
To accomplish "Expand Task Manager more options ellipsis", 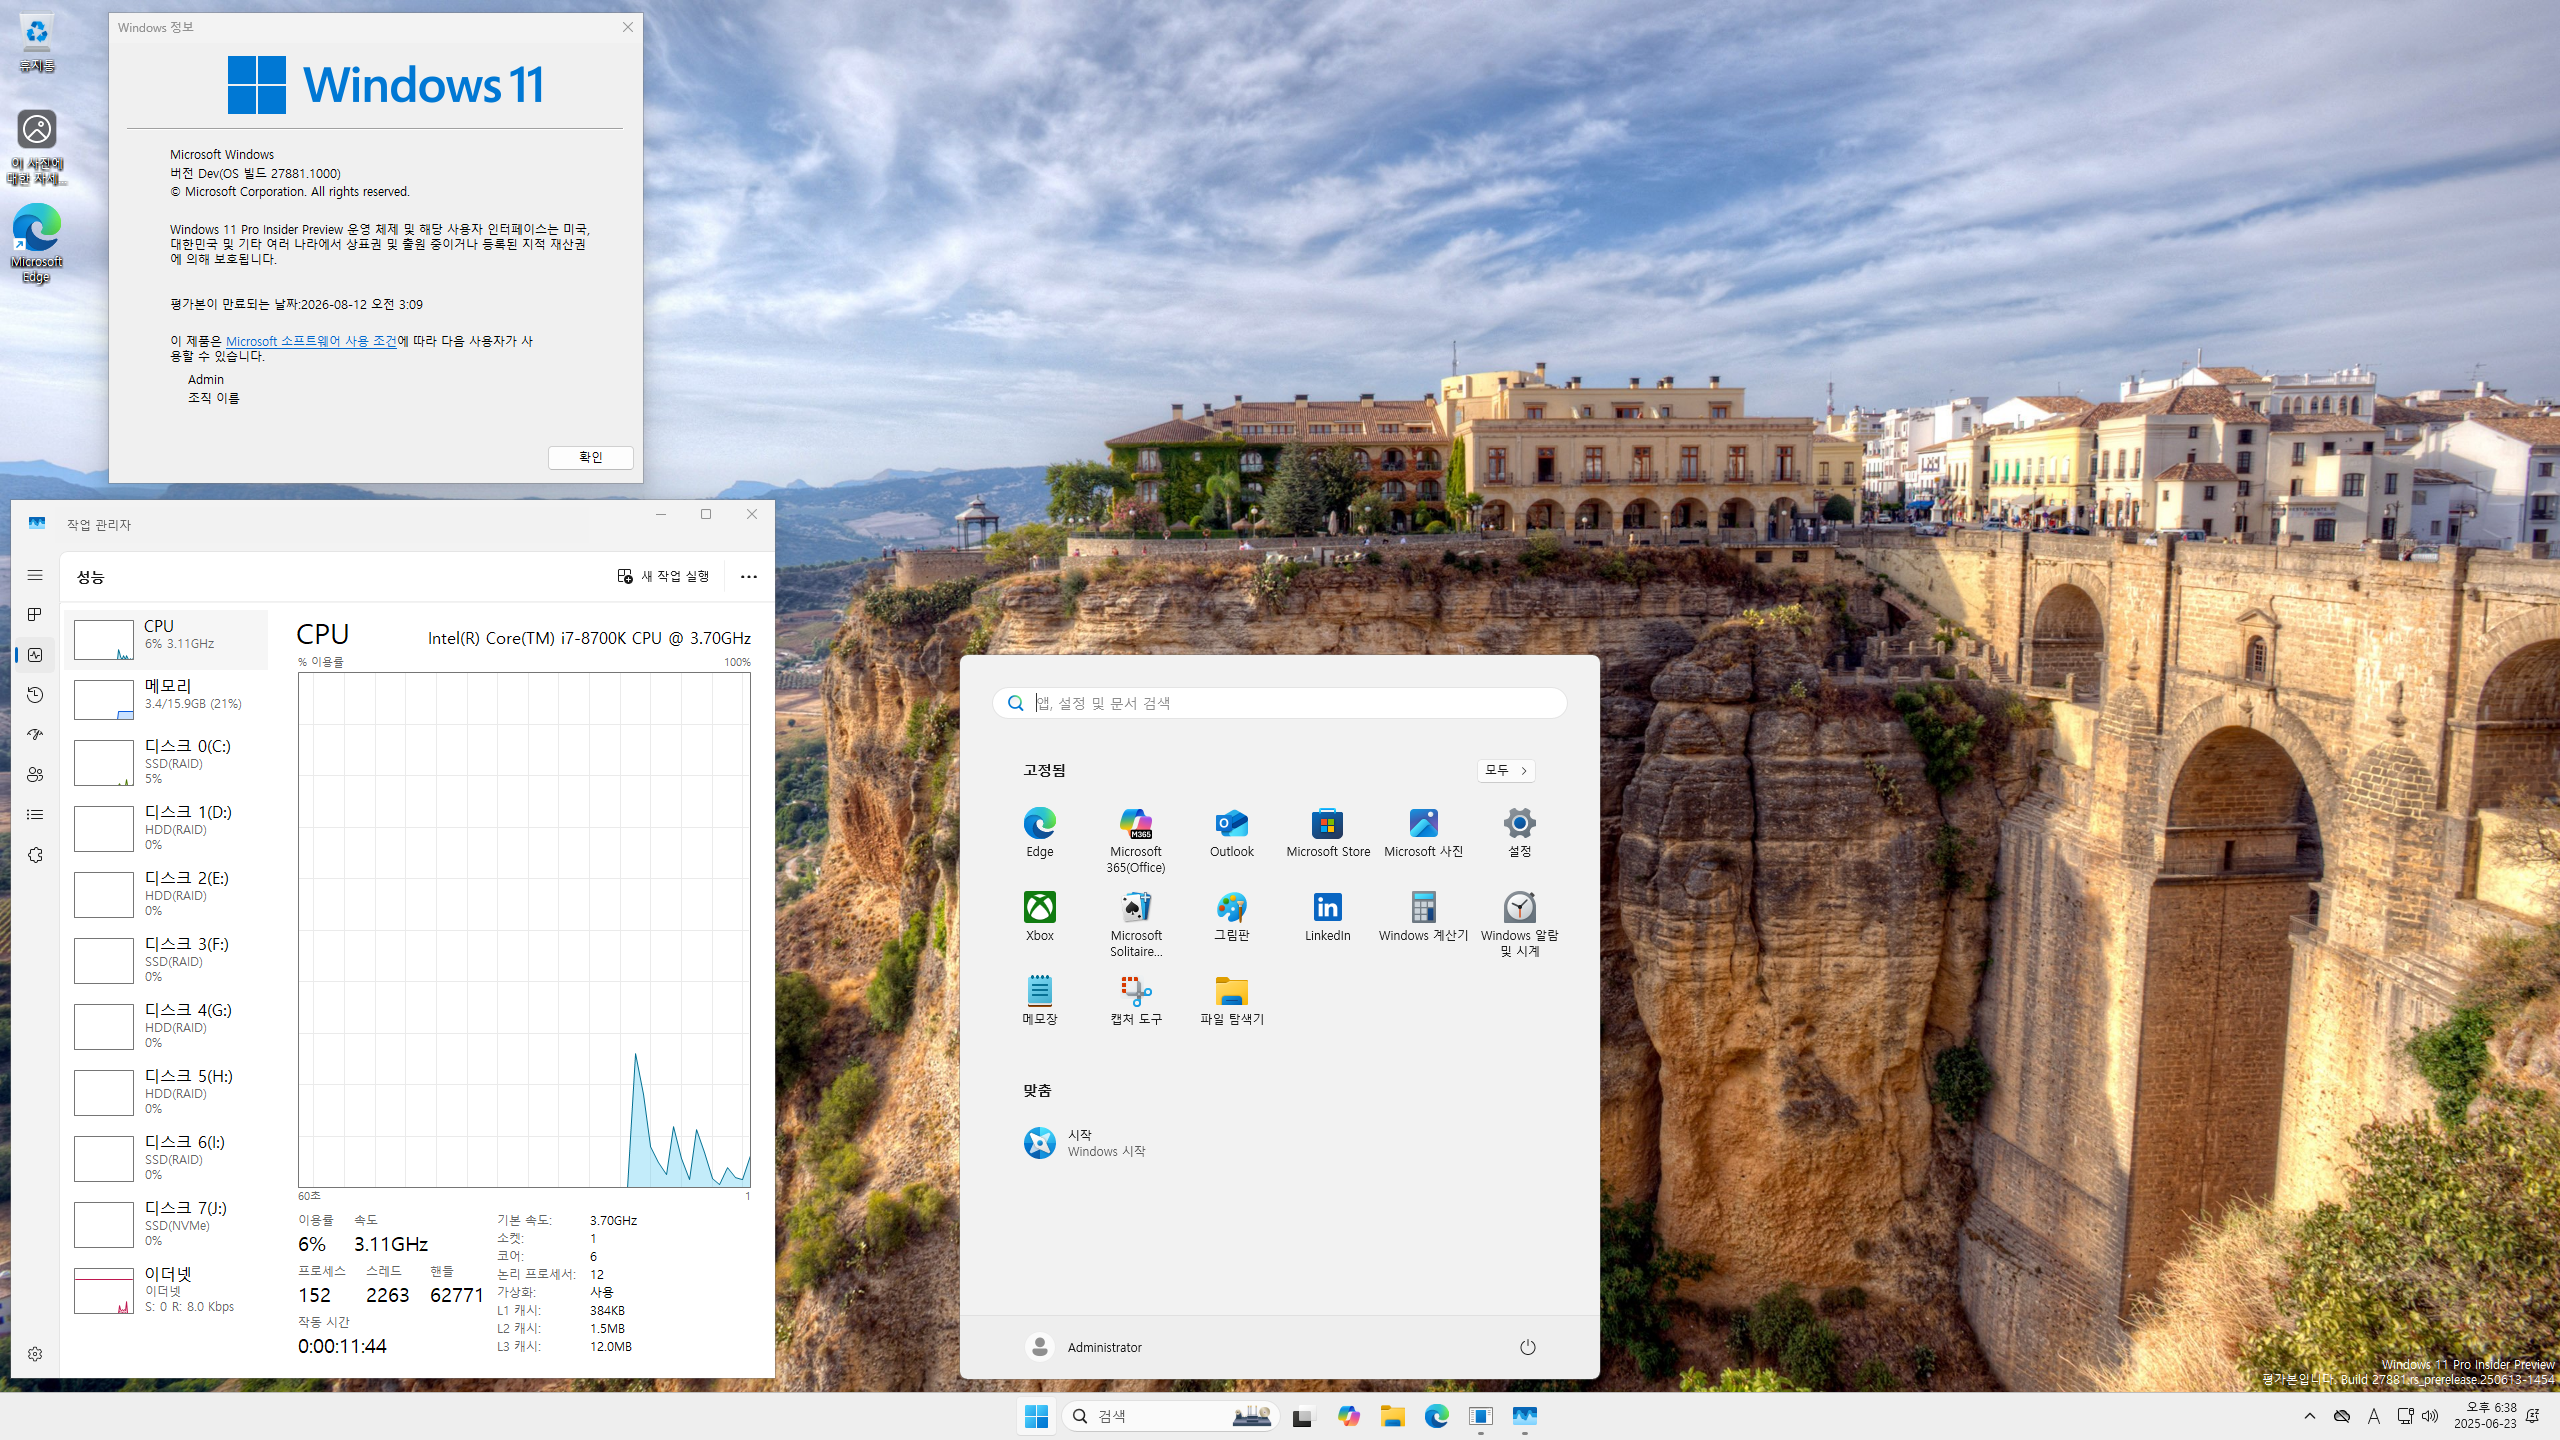I will (x=748, y=577).
